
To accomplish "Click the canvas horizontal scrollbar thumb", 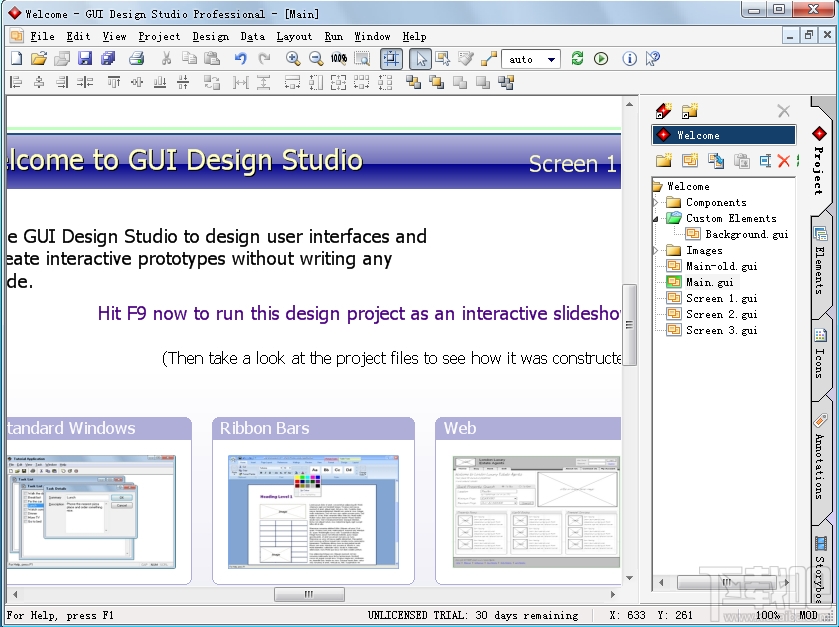I will click(309, 594).
